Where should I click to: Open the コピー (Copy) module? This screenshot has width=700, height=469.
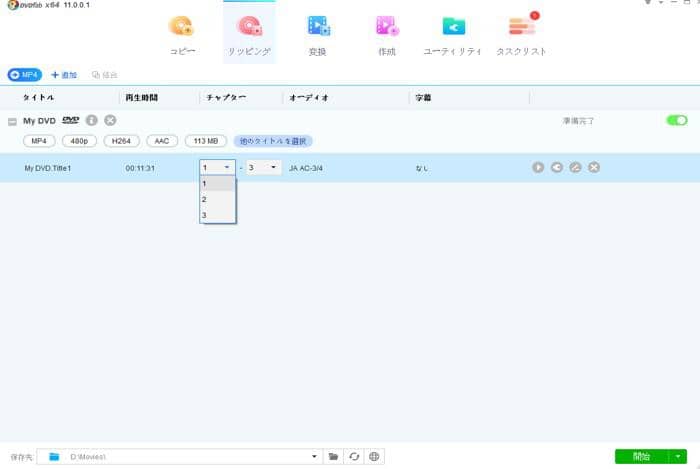click(182, 34)
